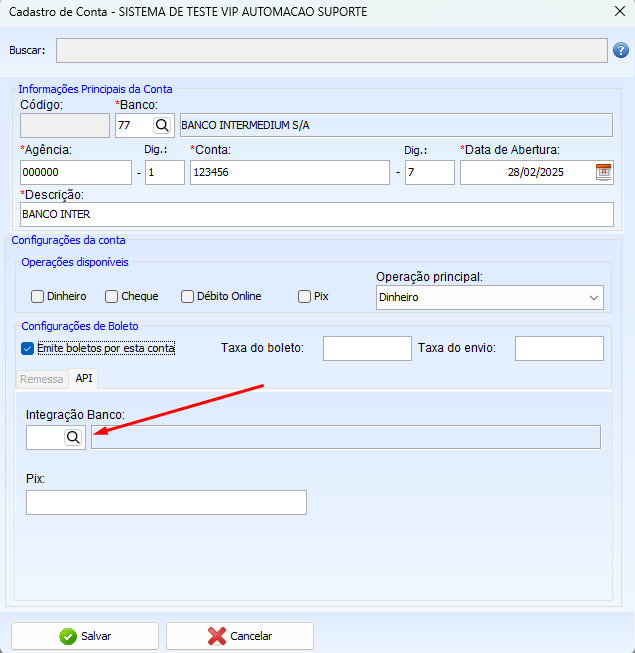This screenshot has width=635, height=653.
Task: Click into the Buscar search field
Action: [x=330, y=50]
